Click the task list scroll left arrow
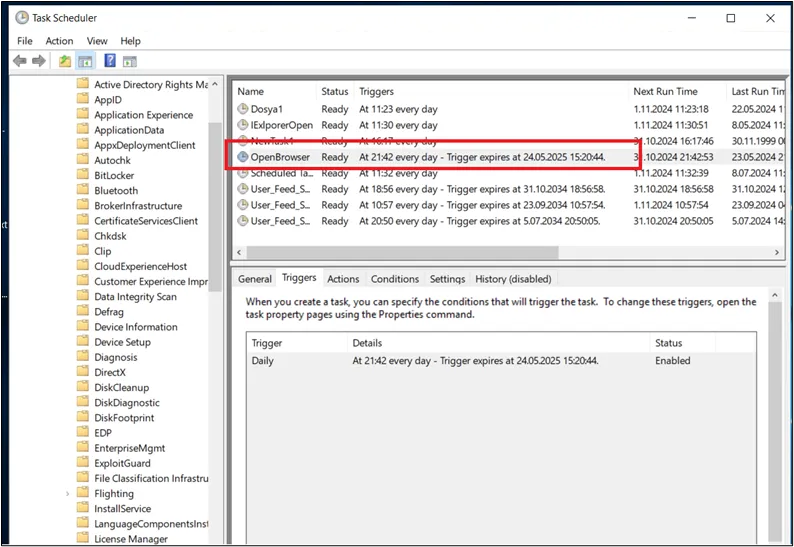 (240, 252)
